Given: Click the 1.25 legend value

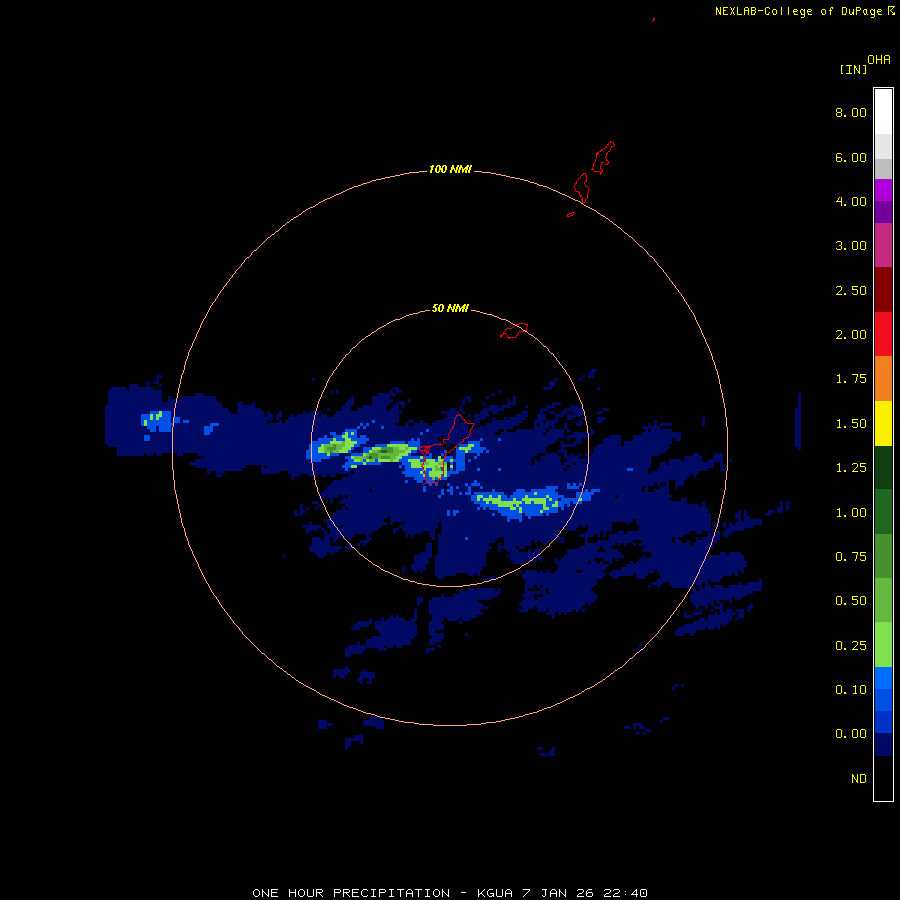Looking at the screenshot, I should point(851,468).
